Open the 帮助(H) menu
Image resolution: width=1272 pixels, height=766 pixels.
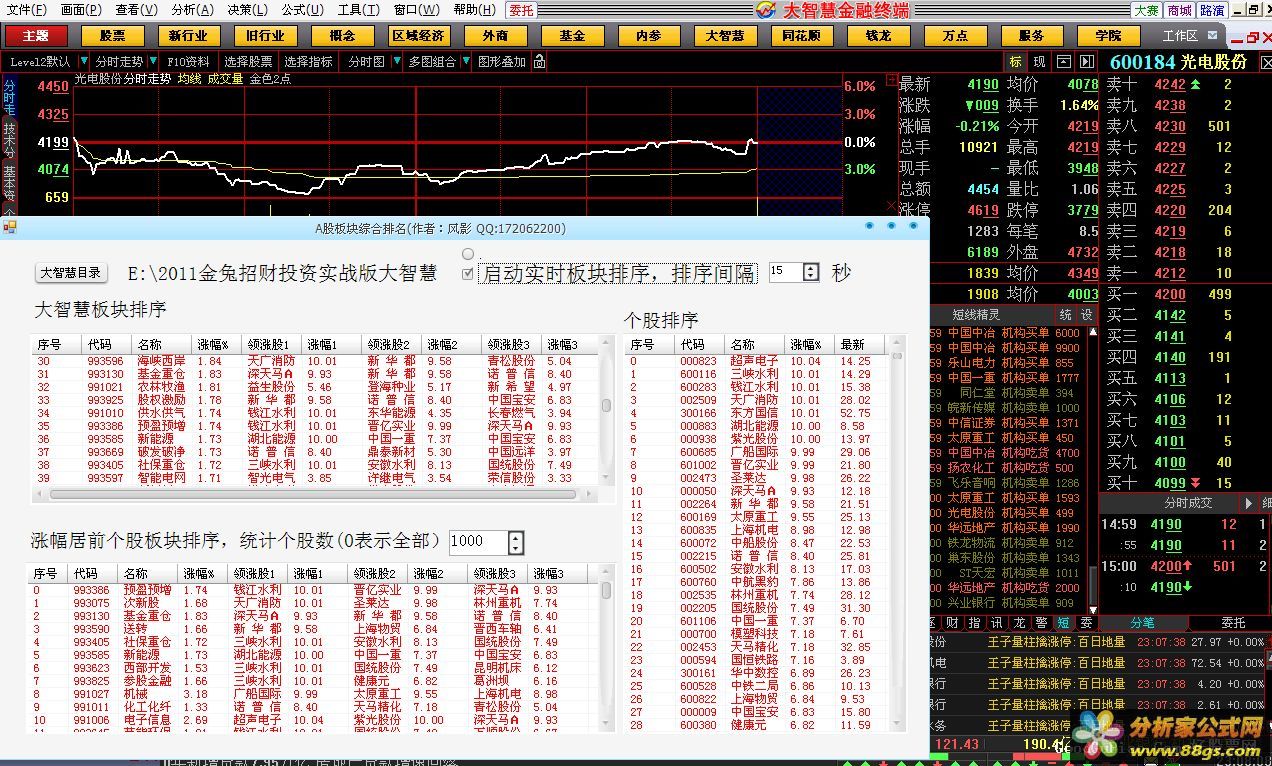[x=475, y=10]
